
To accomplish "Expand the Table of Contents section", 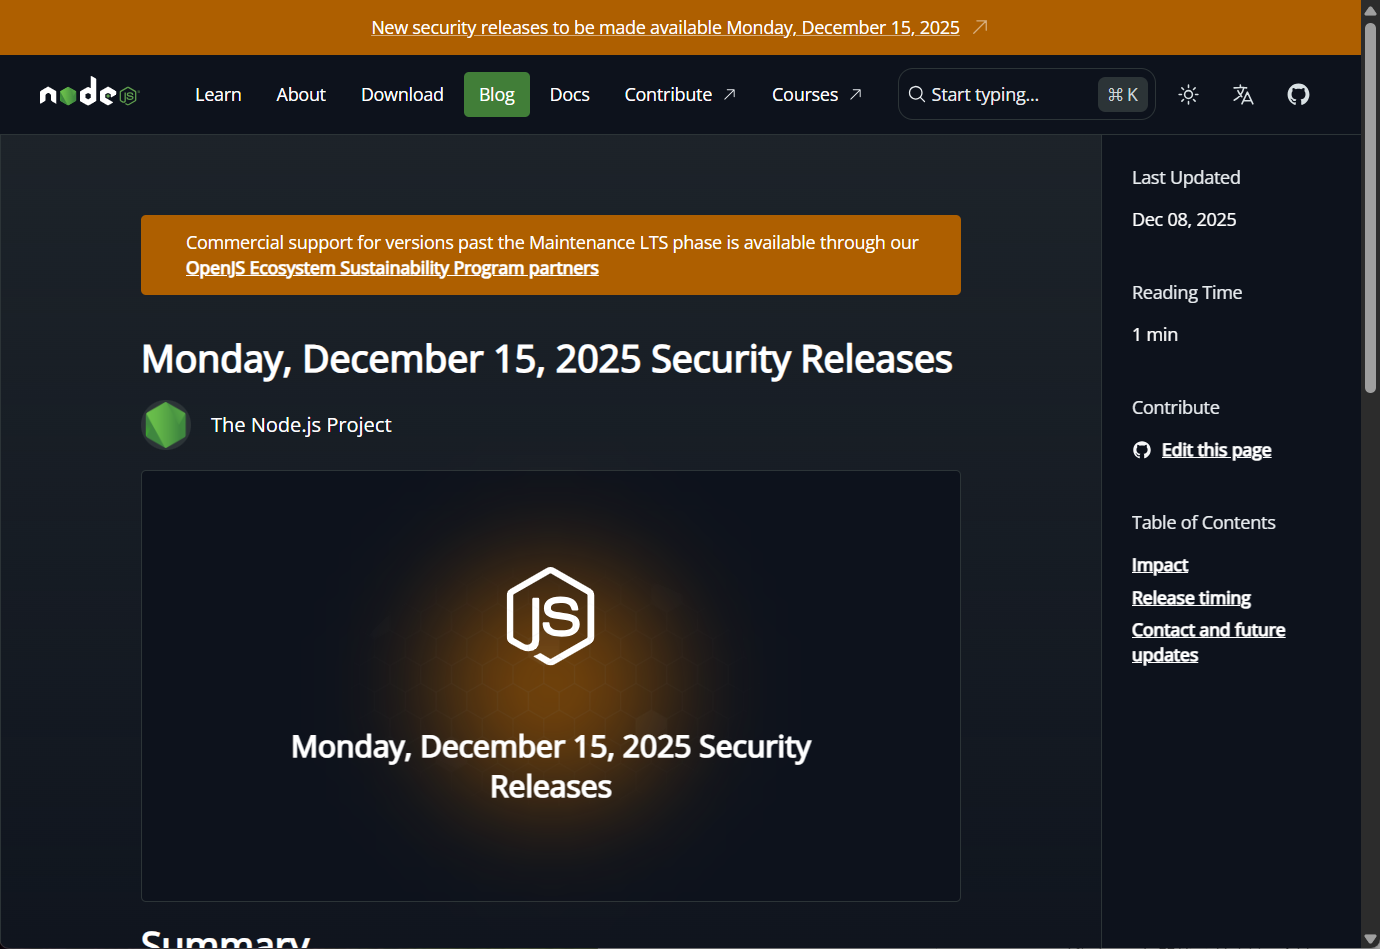I will click(1203, 521).
